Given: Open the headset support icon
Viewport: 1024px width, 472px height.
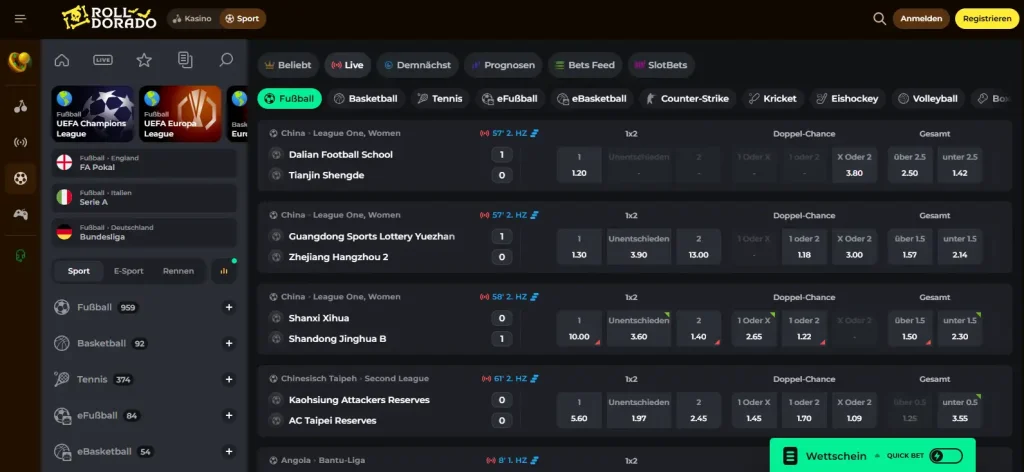Looking at the screenshot, I should (x=20, y=255).
